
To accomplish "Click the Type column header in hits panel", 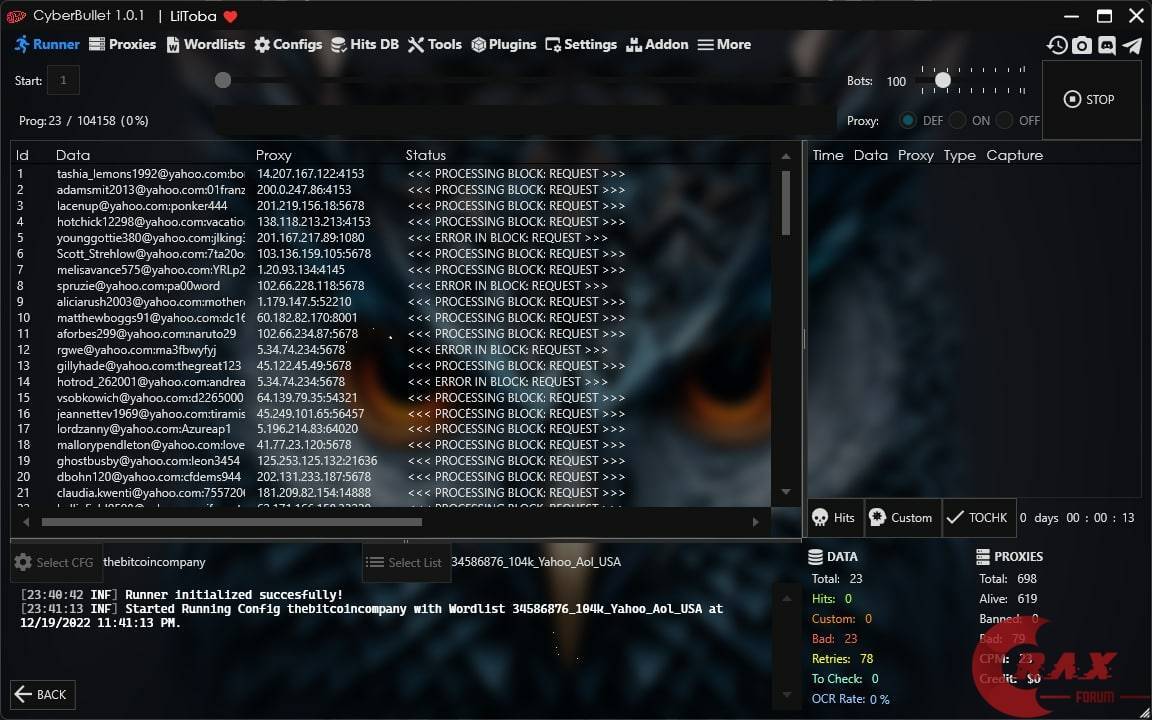I will pyautogui.click(x=960, y=155).
